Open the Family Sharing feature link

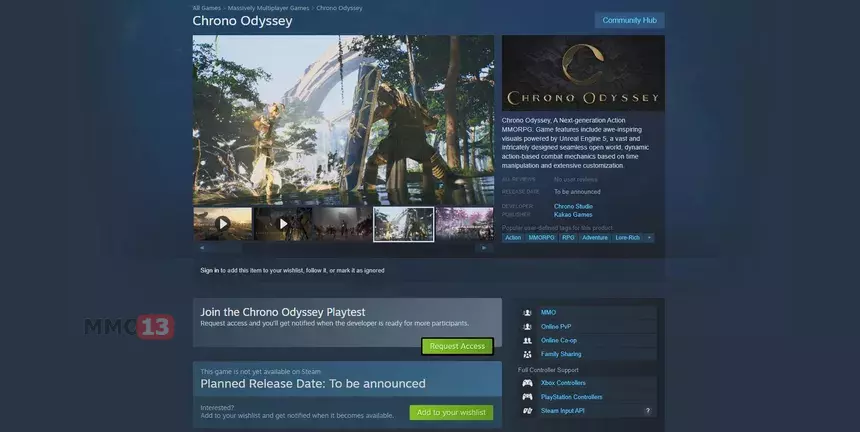pos(561,354)
